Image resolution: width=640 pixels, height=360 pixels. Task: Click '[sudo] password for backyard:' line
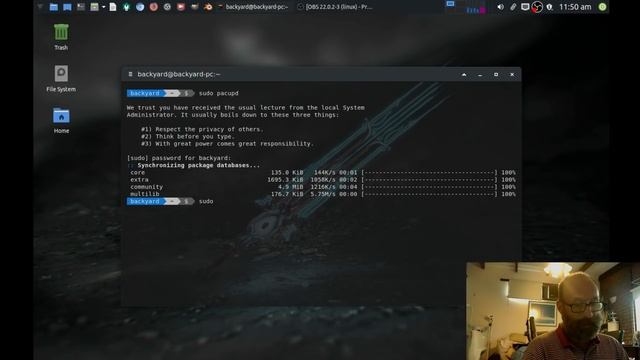[x=179, y=158]
